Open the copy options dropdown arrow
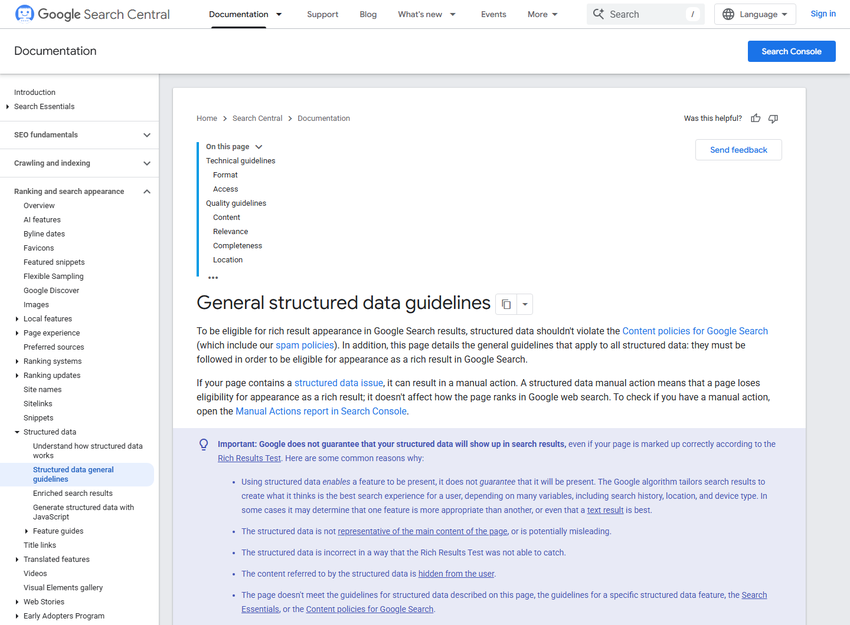 [x=525, y=304]
